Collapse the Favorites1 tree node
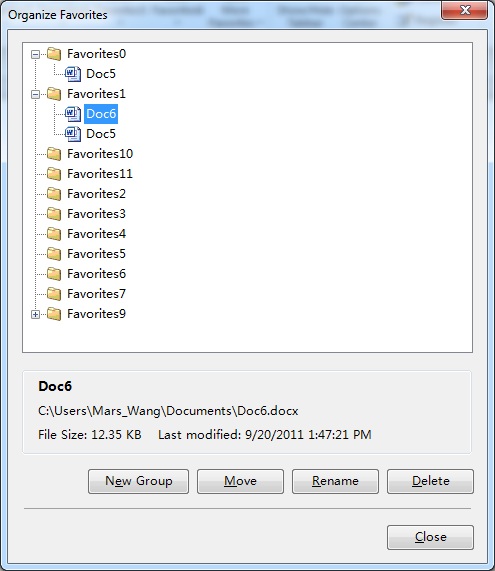The width and height of the screenshot is (495, 571). (x=35, y=95)
